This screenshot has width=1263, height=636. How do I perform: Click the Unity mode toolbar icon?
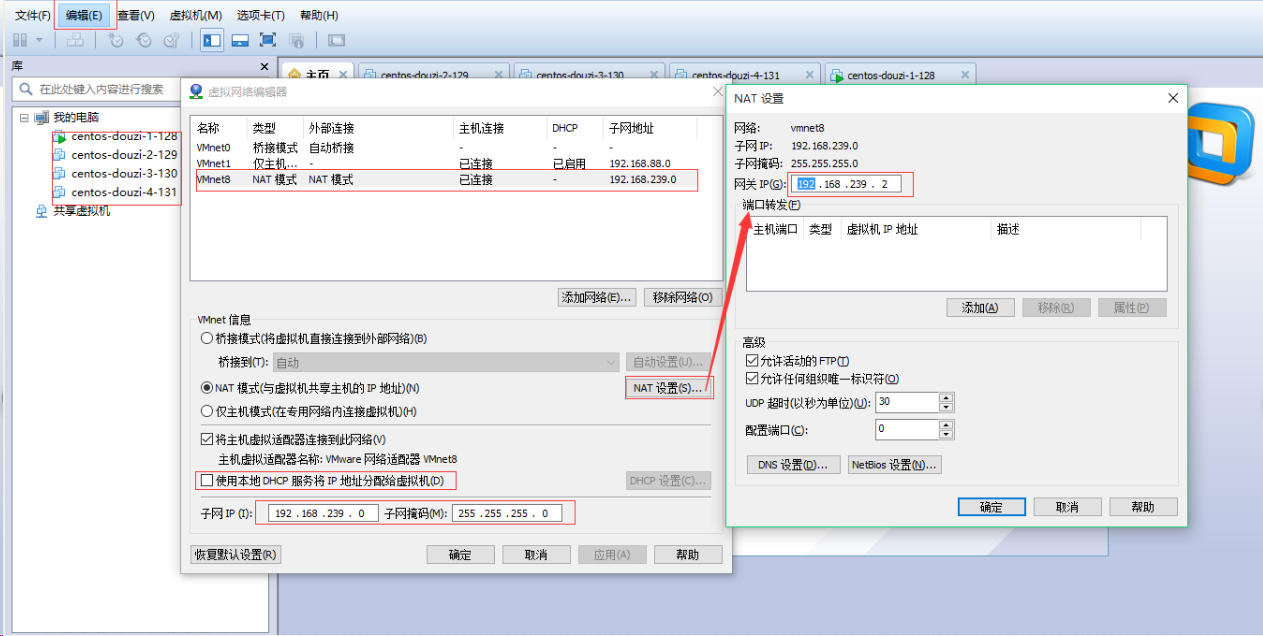[x=296, y=40]
